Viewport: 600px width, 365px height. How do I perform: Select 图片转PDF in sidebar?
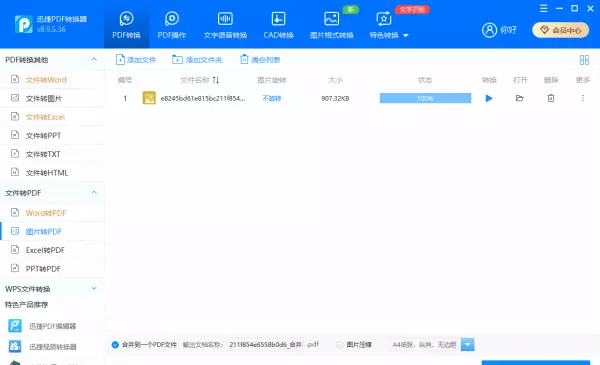coord(52,231)
